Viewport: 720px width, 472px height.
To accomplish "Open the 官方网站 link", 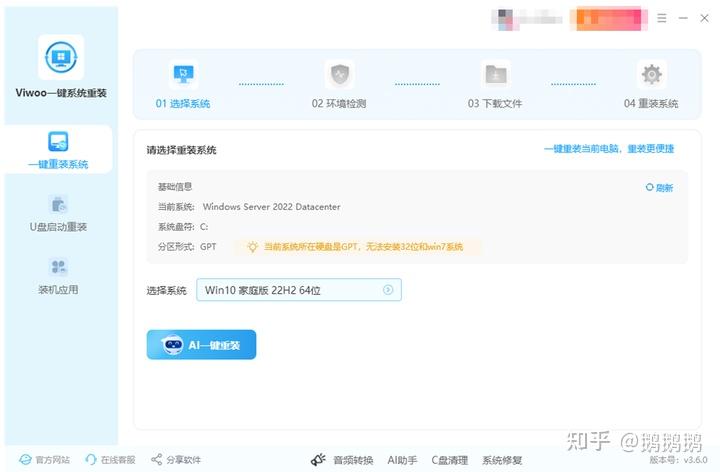I will coord(45,460).
